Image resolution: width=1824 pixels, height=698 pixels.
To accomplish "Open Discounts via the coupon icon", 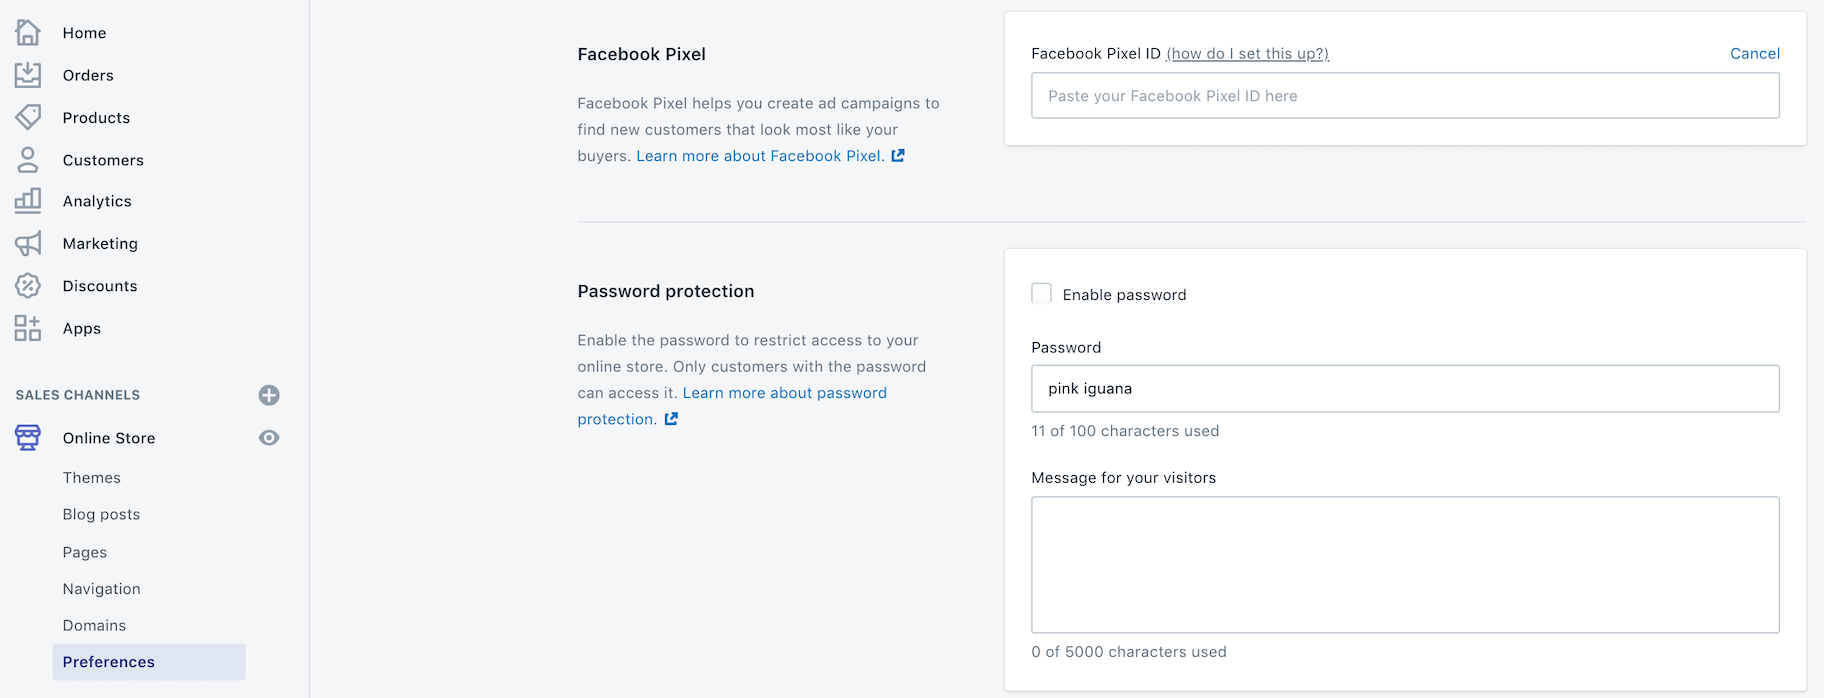I will 27,285.
